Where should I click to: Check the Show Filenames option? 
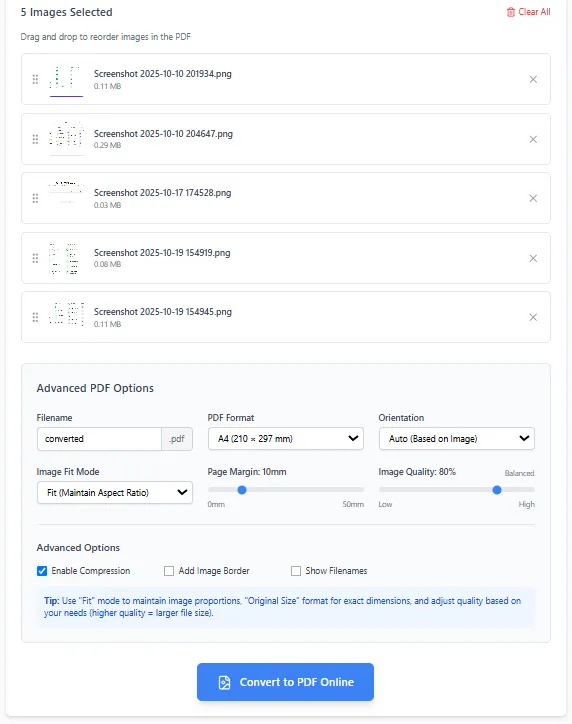point(296,571)
